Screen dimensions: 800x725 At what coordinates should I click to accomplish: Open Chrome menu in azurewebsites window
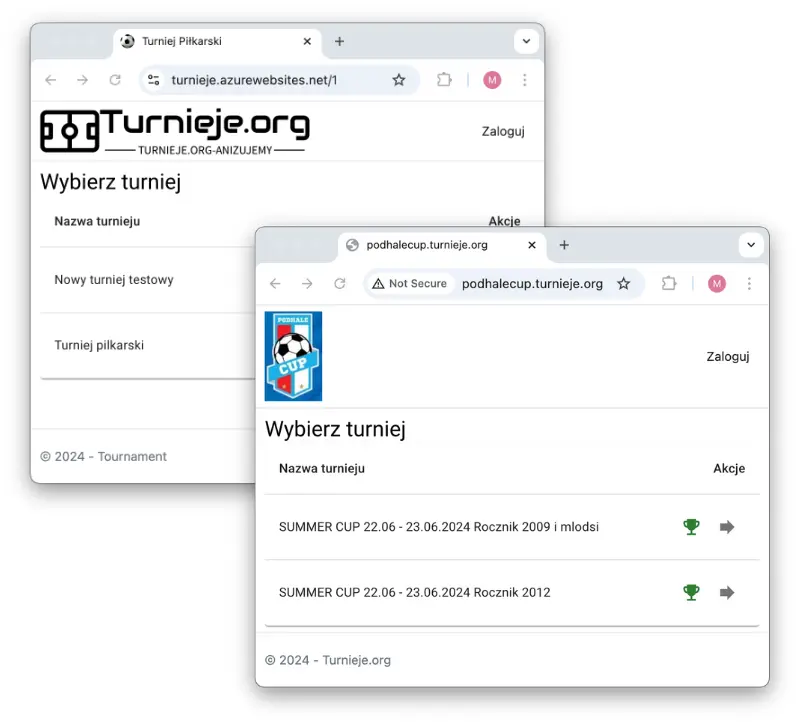point(524,80)
